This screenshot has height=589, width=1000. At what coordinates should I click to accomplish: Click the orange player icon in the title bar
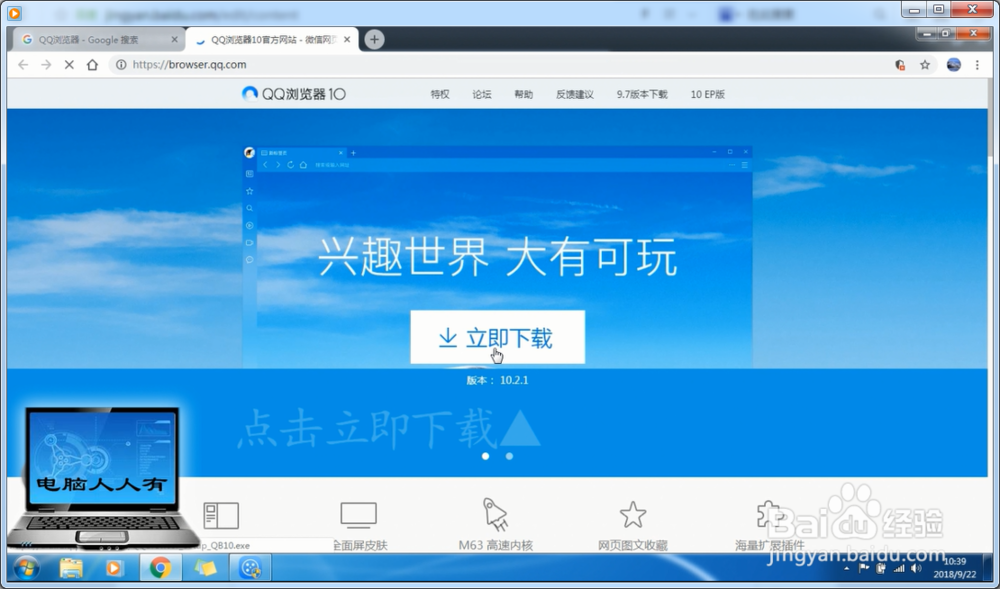[14, 12]
